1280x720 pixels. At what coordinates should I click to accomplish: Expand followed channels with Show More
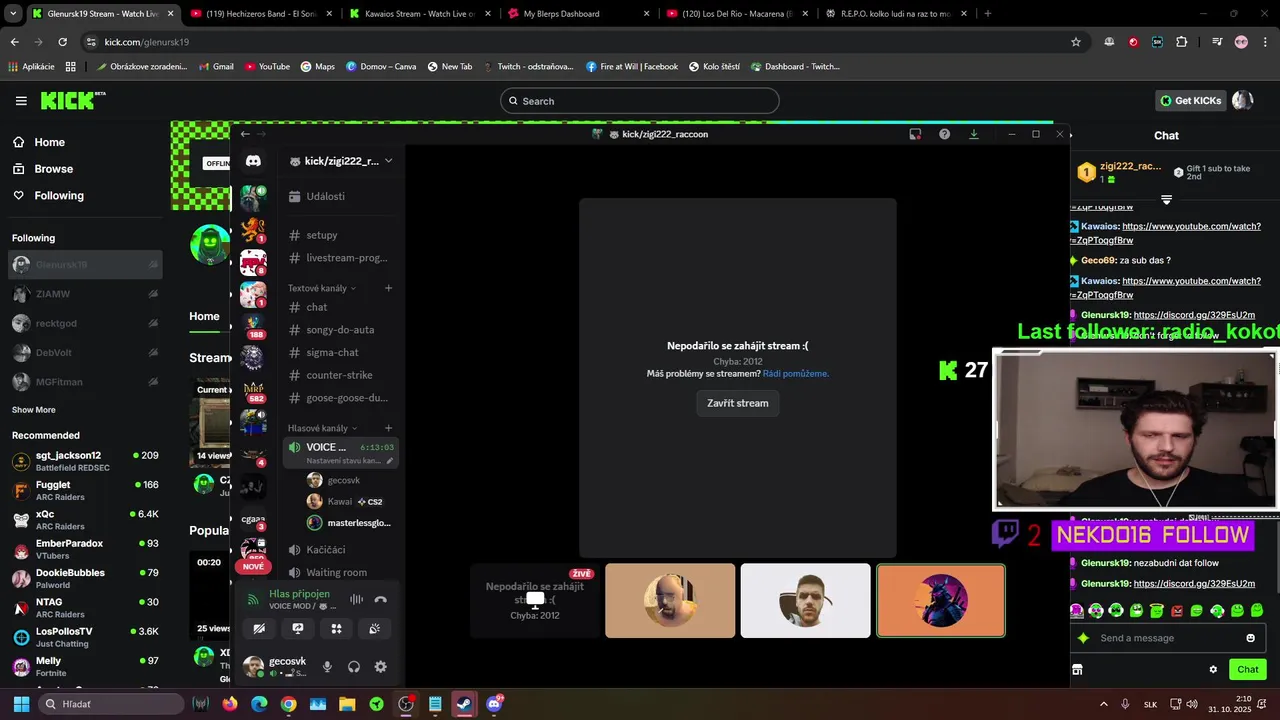[34, 410]
